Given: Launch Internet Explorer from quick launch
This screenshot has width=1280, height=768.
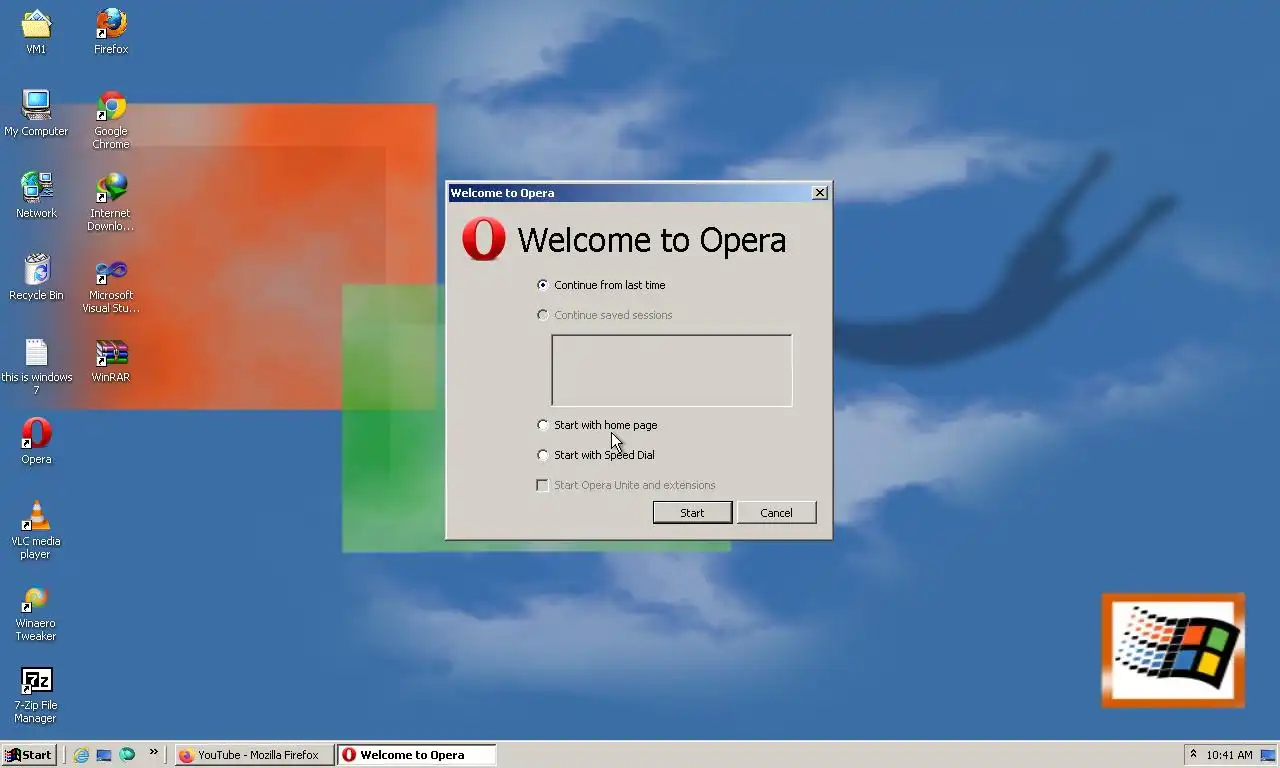Looking at the screenshot, I should (81, 755).
